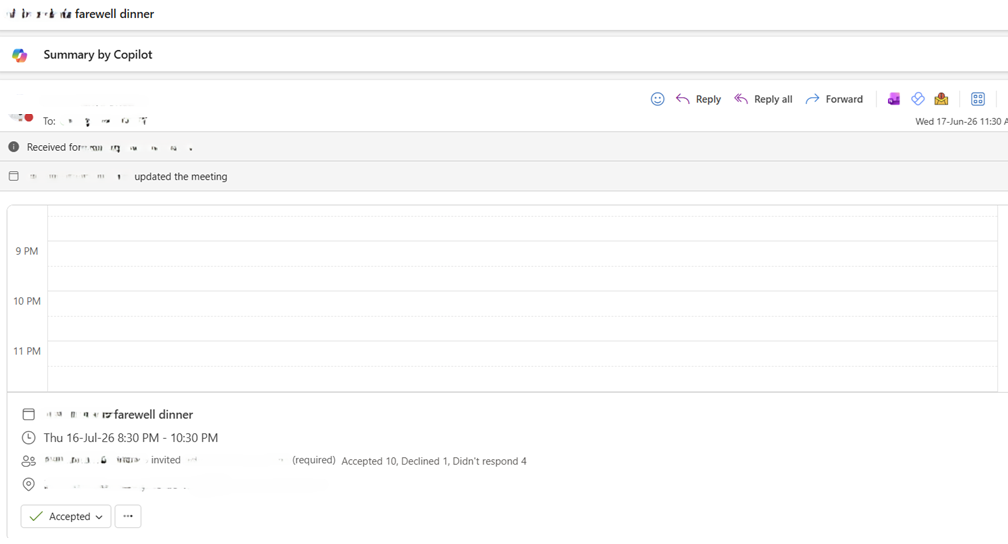
Task: Click the (required) attendee label
Action: (x=314, y=460)
